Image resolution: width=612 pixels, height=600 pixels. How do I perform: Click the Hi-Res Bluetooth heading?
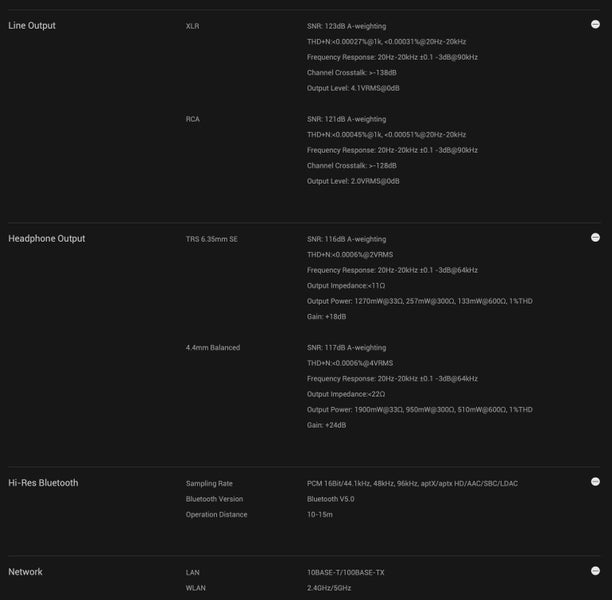(x=43, y=483)
